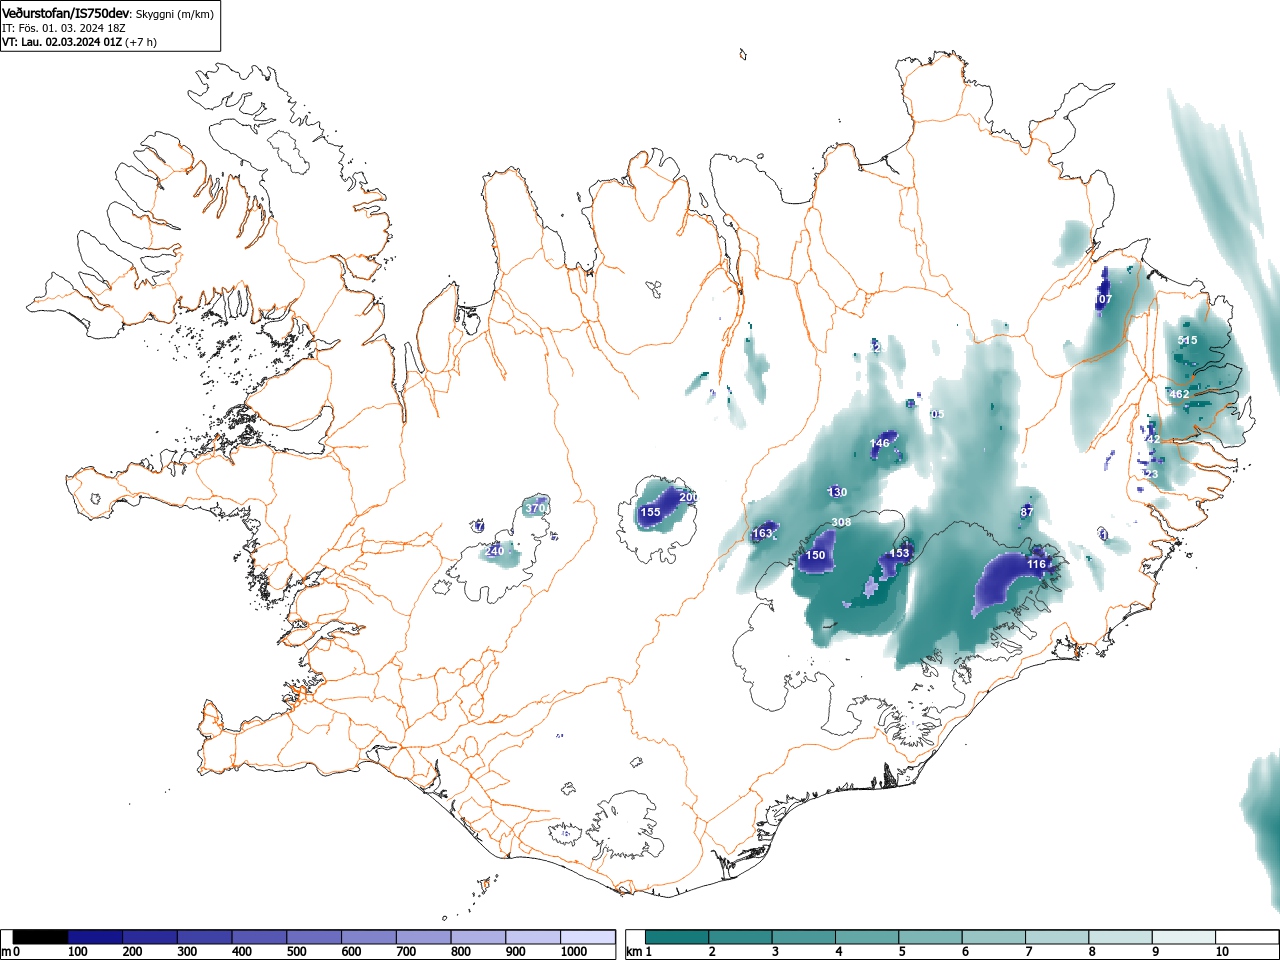
Task: Click the 515 visibility value in the east
Action: pyautogui.click(x=1187, y=340)
